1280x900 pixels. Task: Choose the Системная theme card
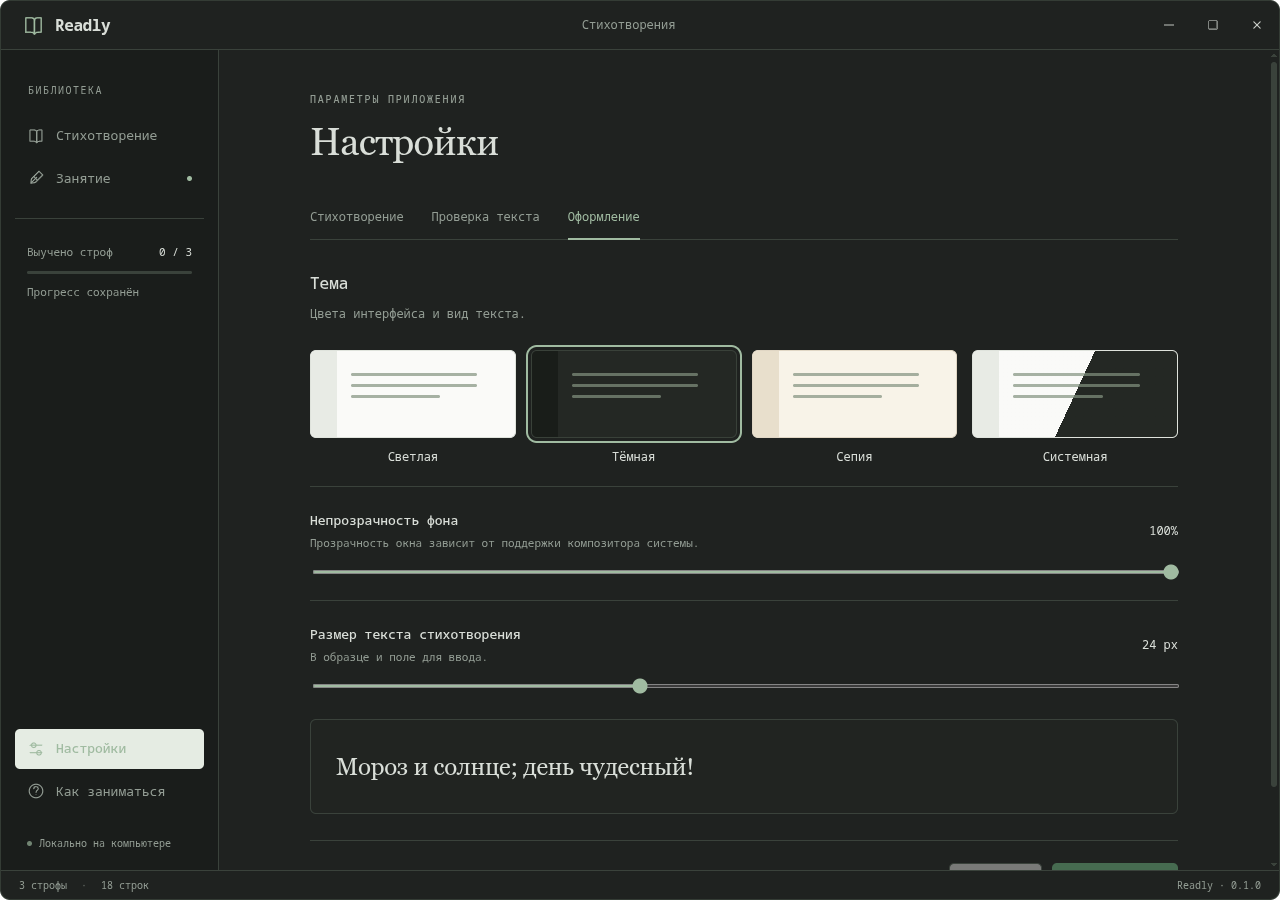tap(1075, 394)
